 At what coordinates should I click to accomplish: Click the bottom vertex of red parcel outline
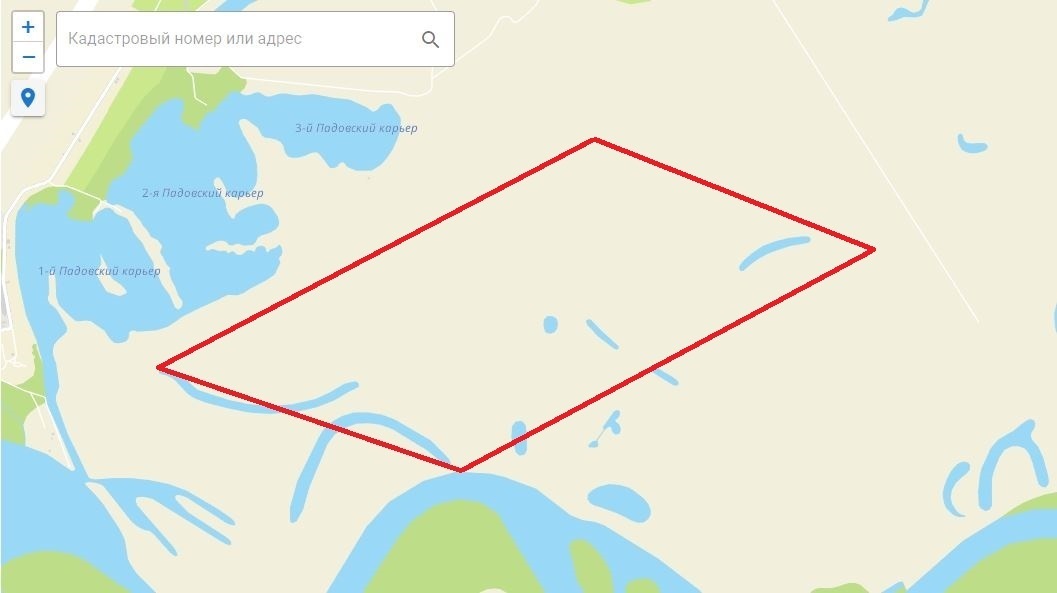(460, 469)
